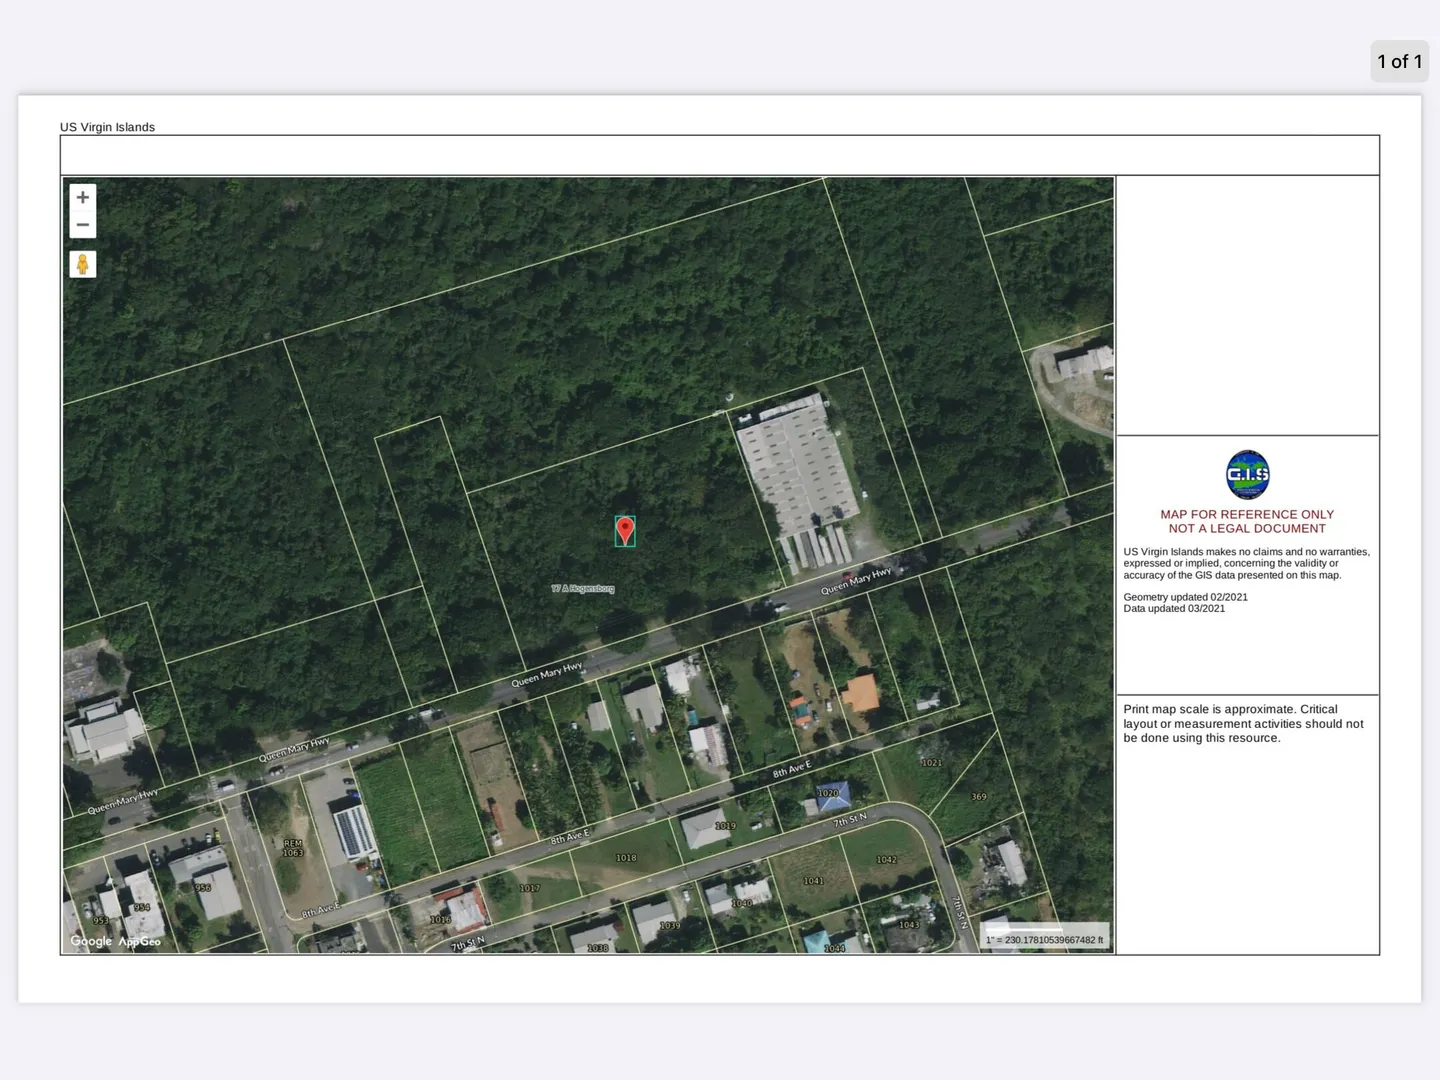Click the orange-roofed house
The height and width of the screenshot is (1080, 1440).
[860, 692]
